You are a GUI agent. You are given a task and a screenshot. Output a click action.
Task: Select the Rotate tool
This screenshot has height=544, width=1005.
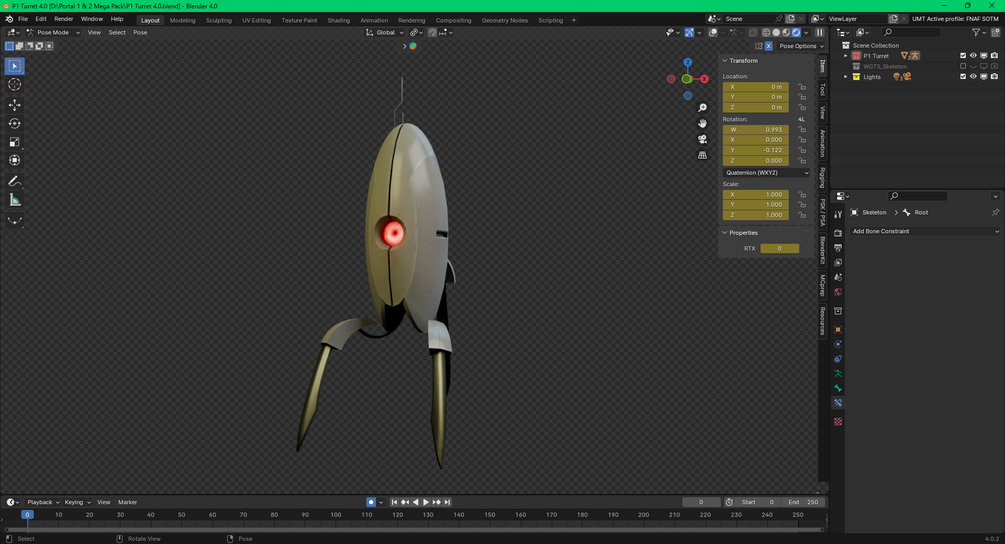[15, 124]
